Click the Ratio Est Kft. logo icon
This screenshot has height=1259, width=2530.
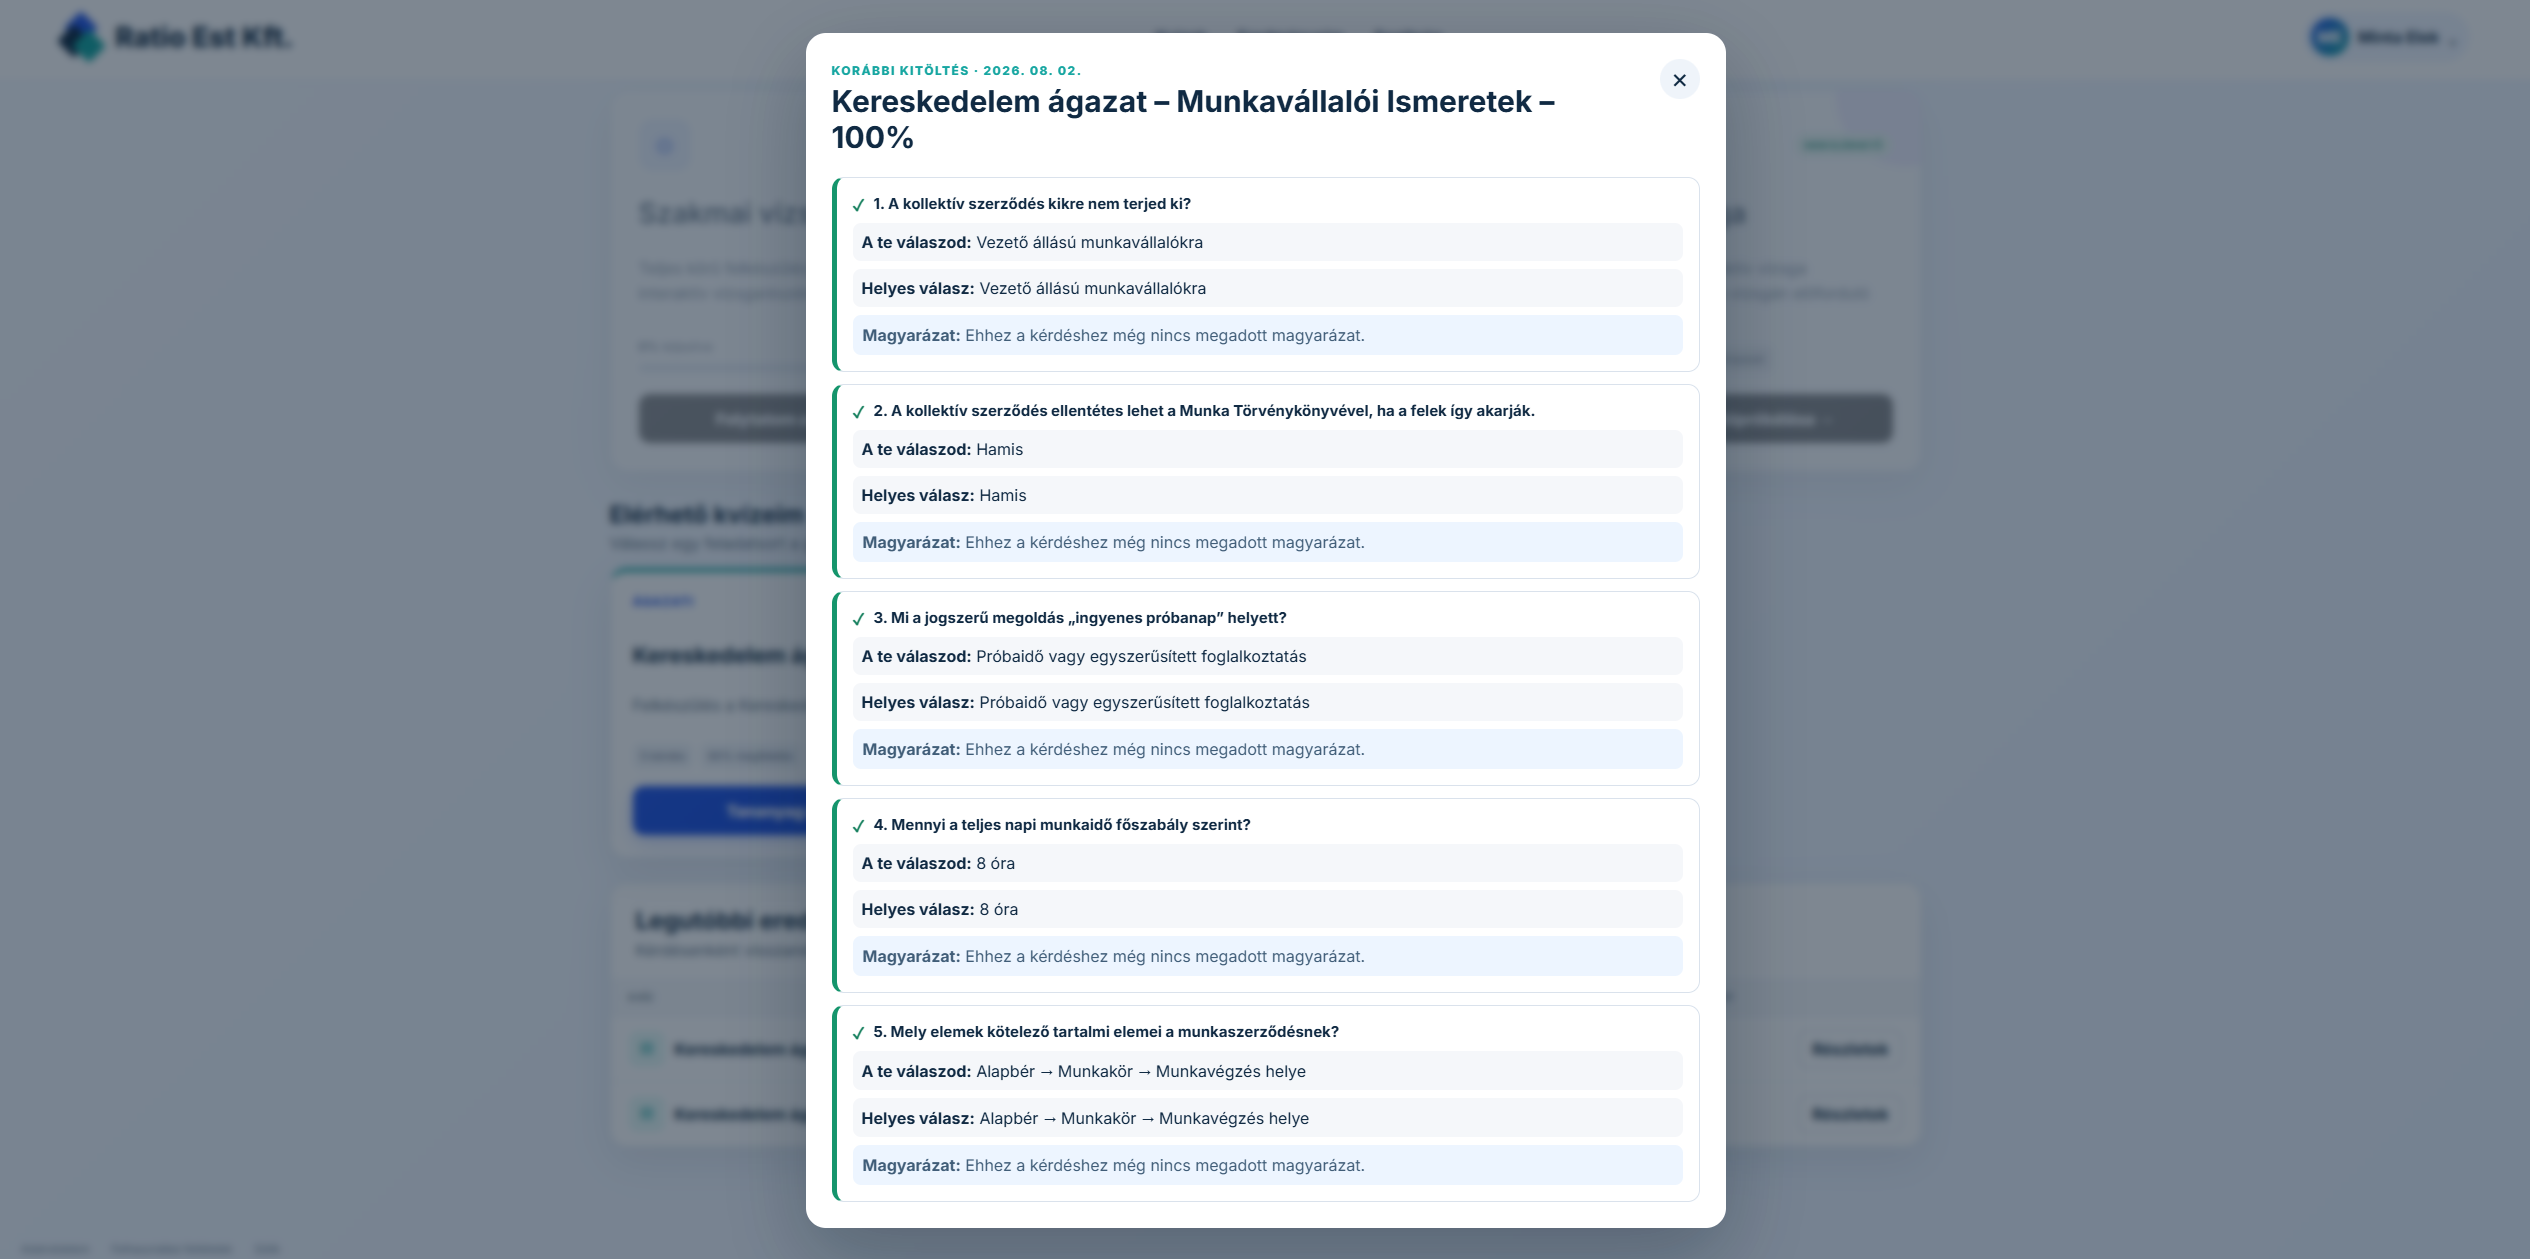pos(81,37)
